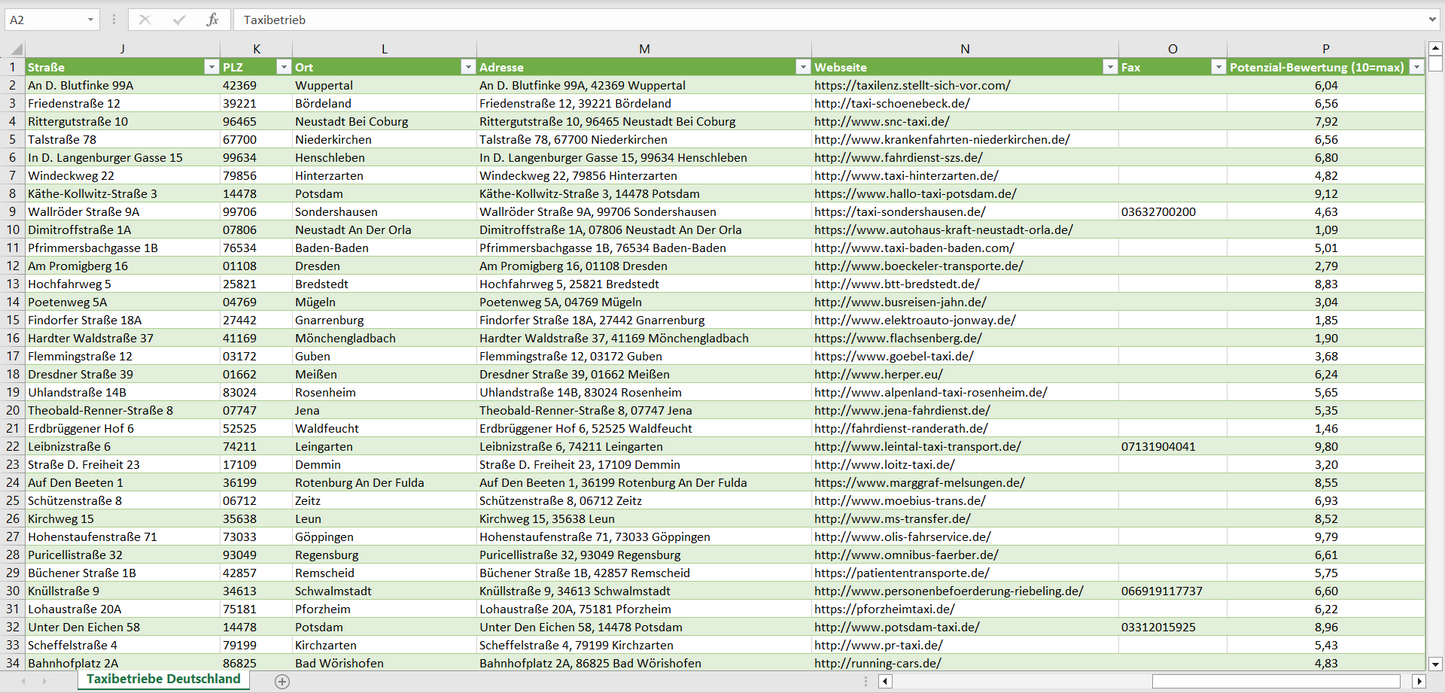Image resolution: width=1445 pixels, height=693 pixels.
Task: Select the Taxibetriebe Deutschland sheet tab
Action: (x=163, y=679)
